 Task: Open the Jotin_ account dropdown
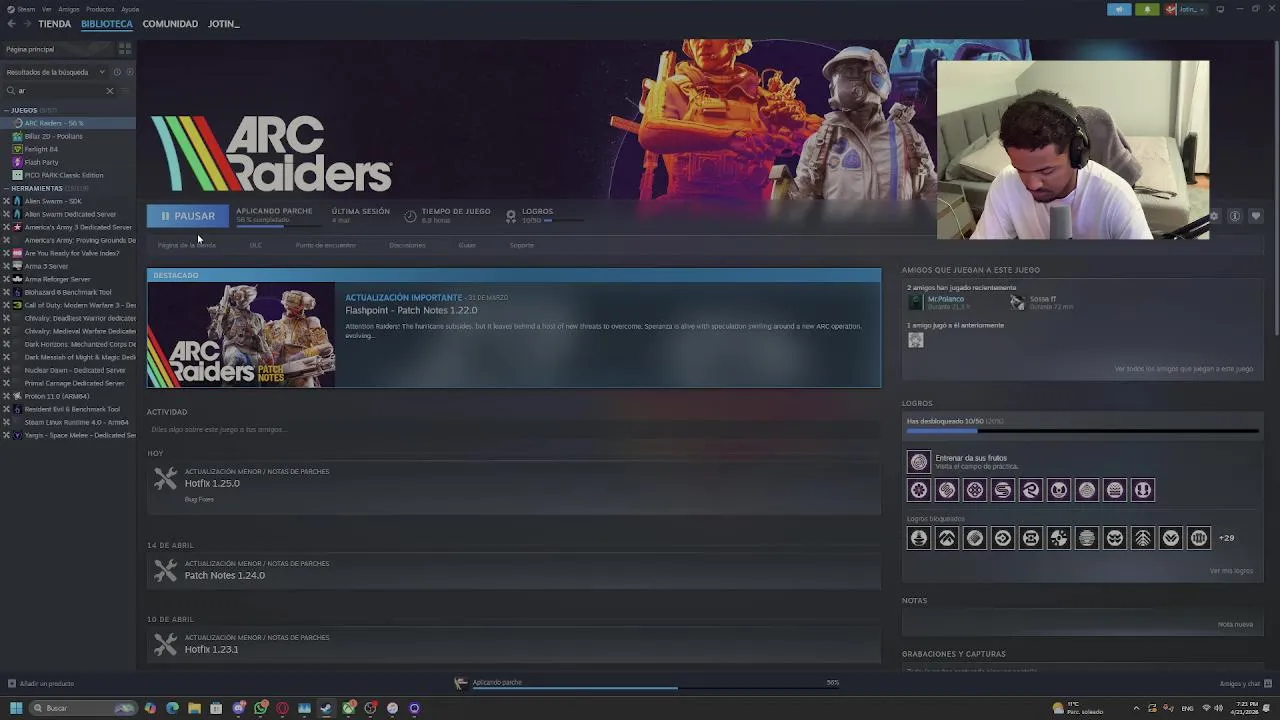click(x=1185, y=9)
